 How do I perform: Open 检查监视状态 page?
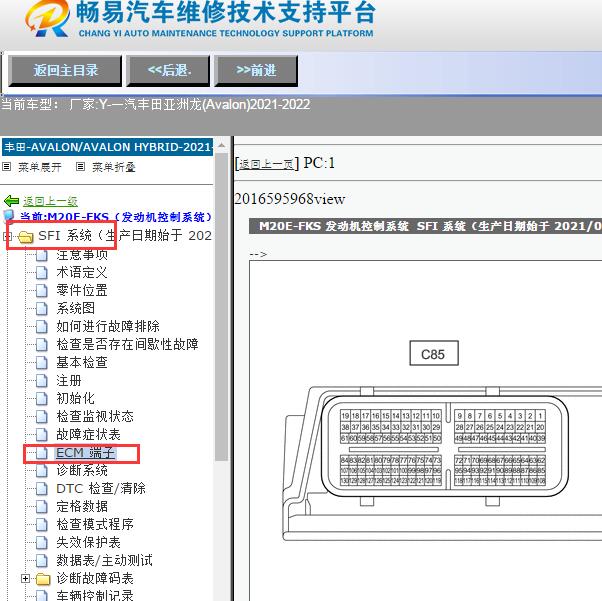pyautogui.click(x=95, y=416)
